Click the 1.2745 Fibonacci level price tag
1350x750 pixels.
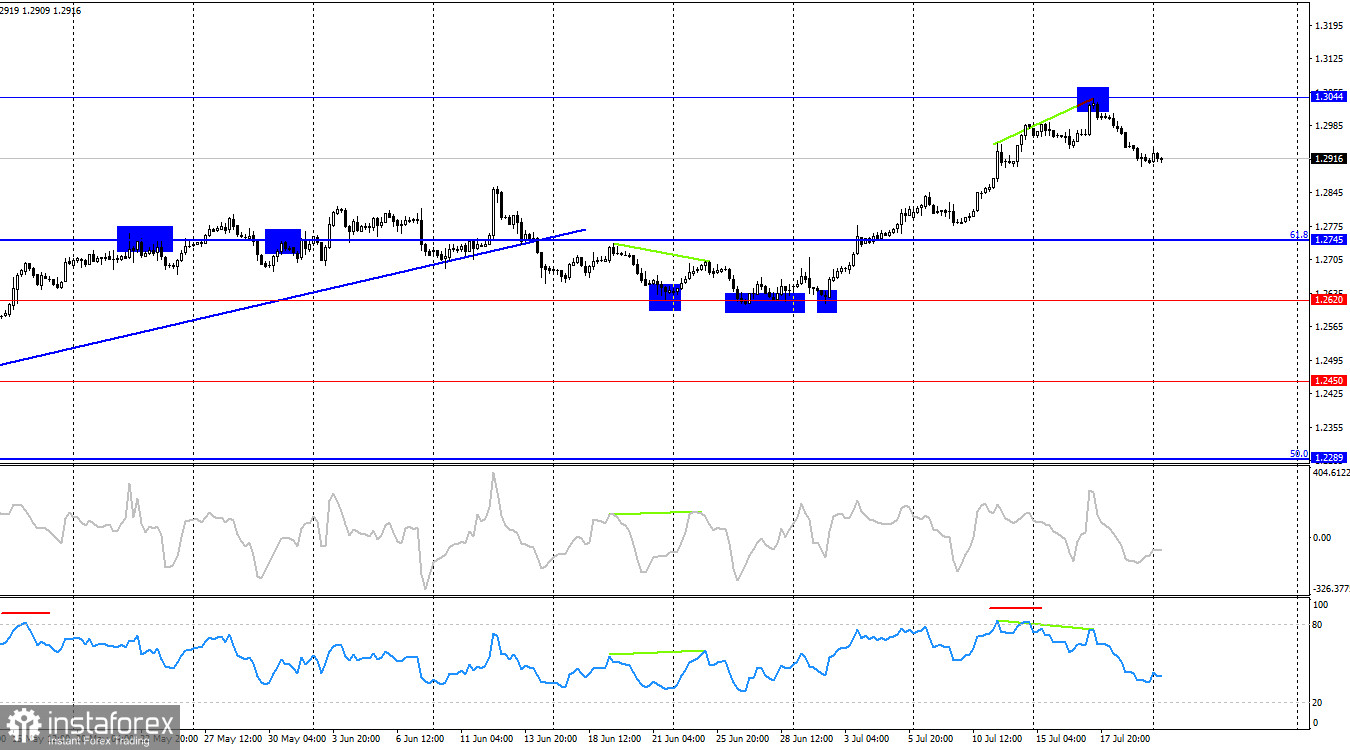1329,240
